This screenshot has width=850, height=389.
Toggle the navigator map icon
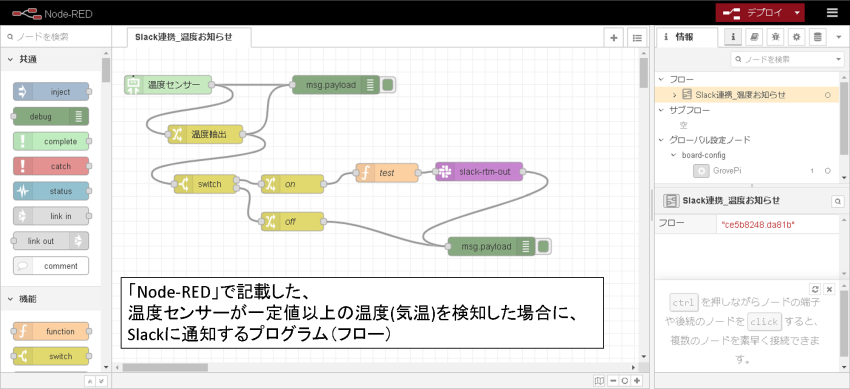click(598, 381)
